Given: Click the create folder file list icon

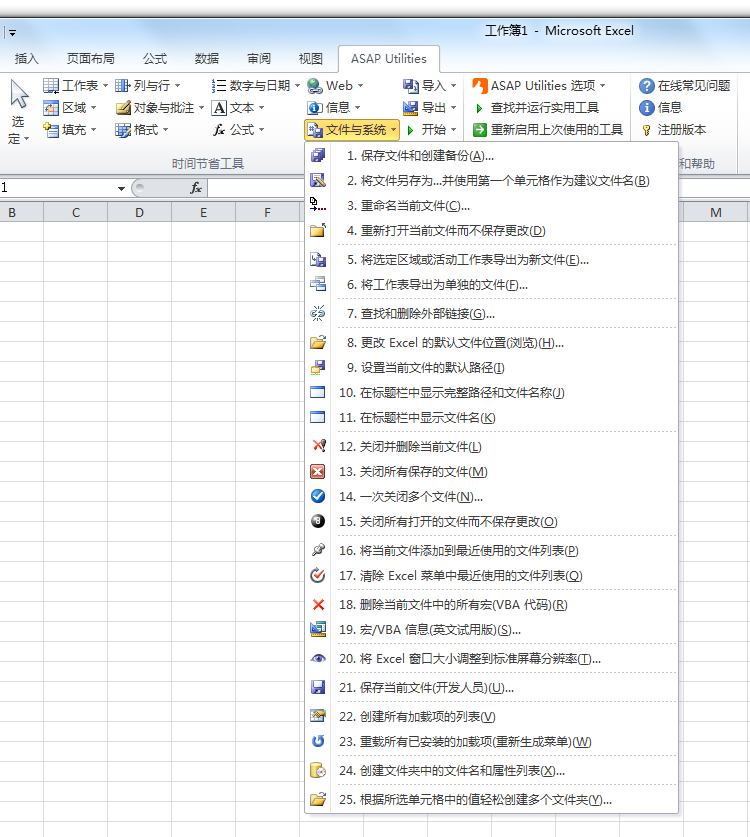Looking at the screenshot, I should pos(318,770).
